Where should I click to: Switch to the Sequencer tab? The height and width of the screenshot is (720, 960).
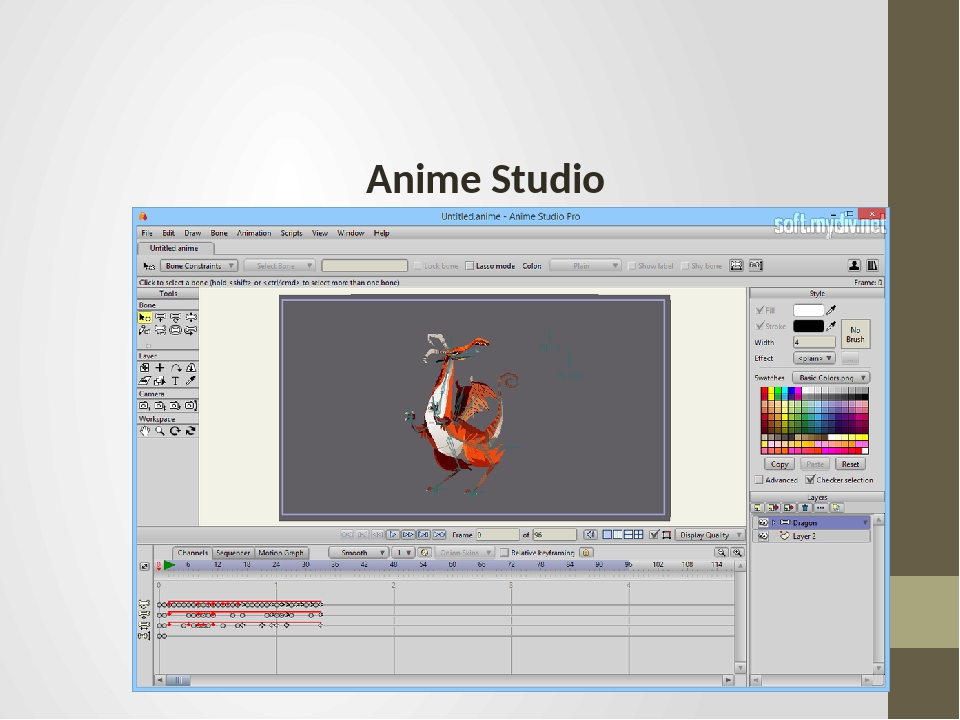(233, 552)
